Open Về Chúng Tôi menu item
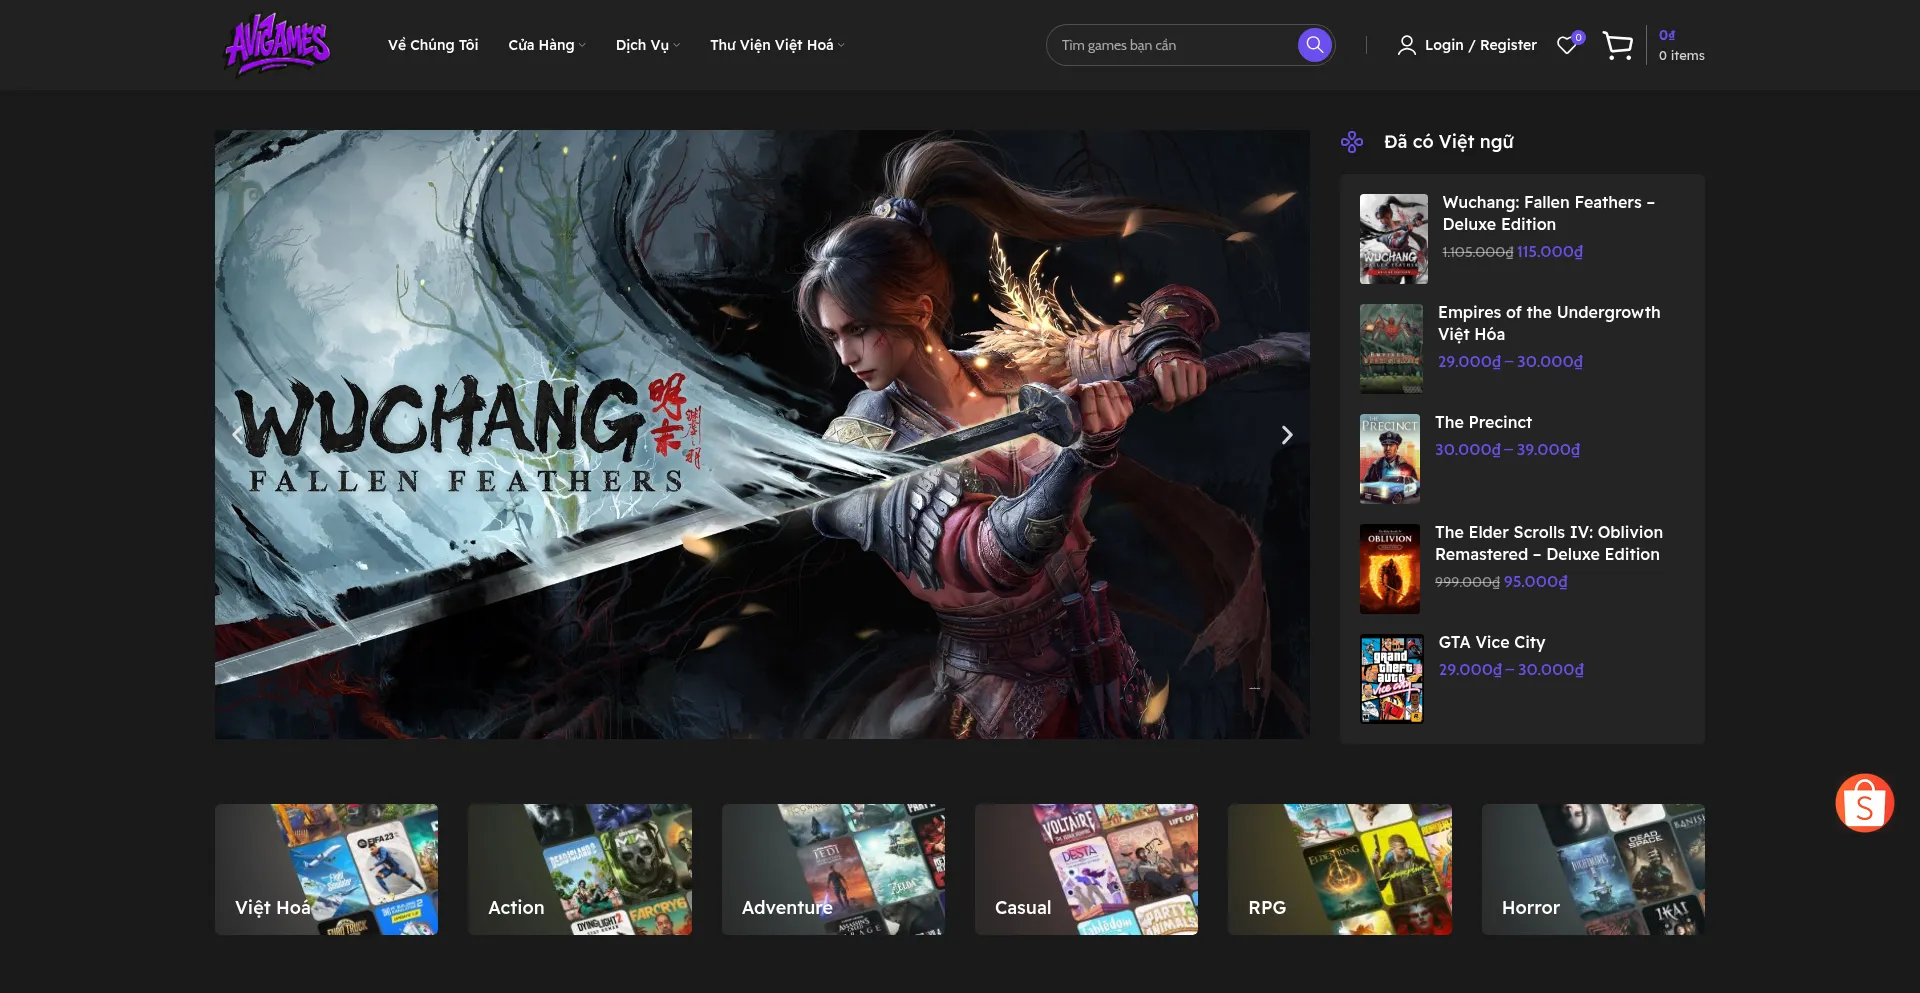The width and height of the screenshot is (1920, 993). click(x=433, y=45)
